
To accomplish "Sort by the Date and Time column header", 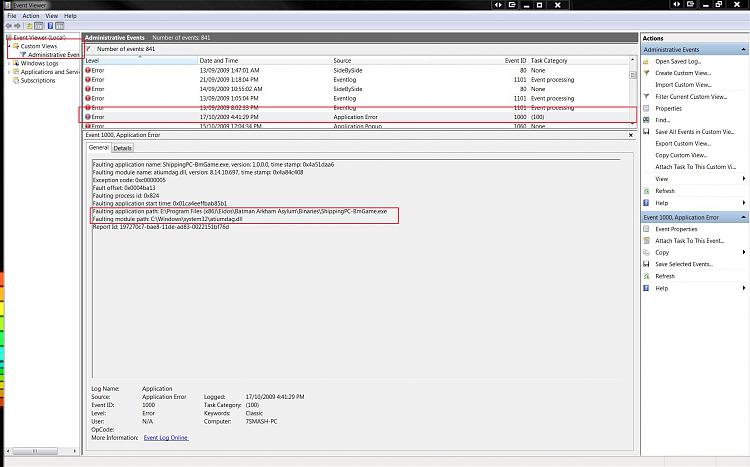I will click(x=265, y=61).
